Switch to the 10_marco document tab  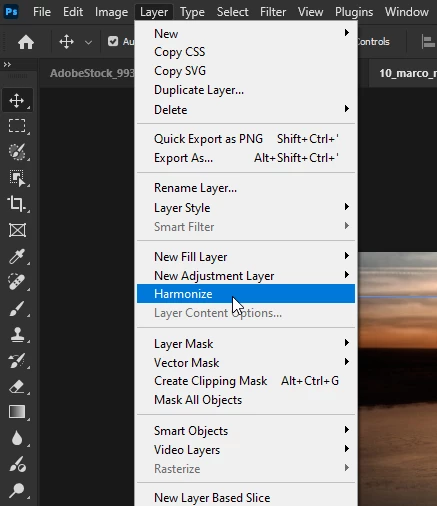point(404,73)
